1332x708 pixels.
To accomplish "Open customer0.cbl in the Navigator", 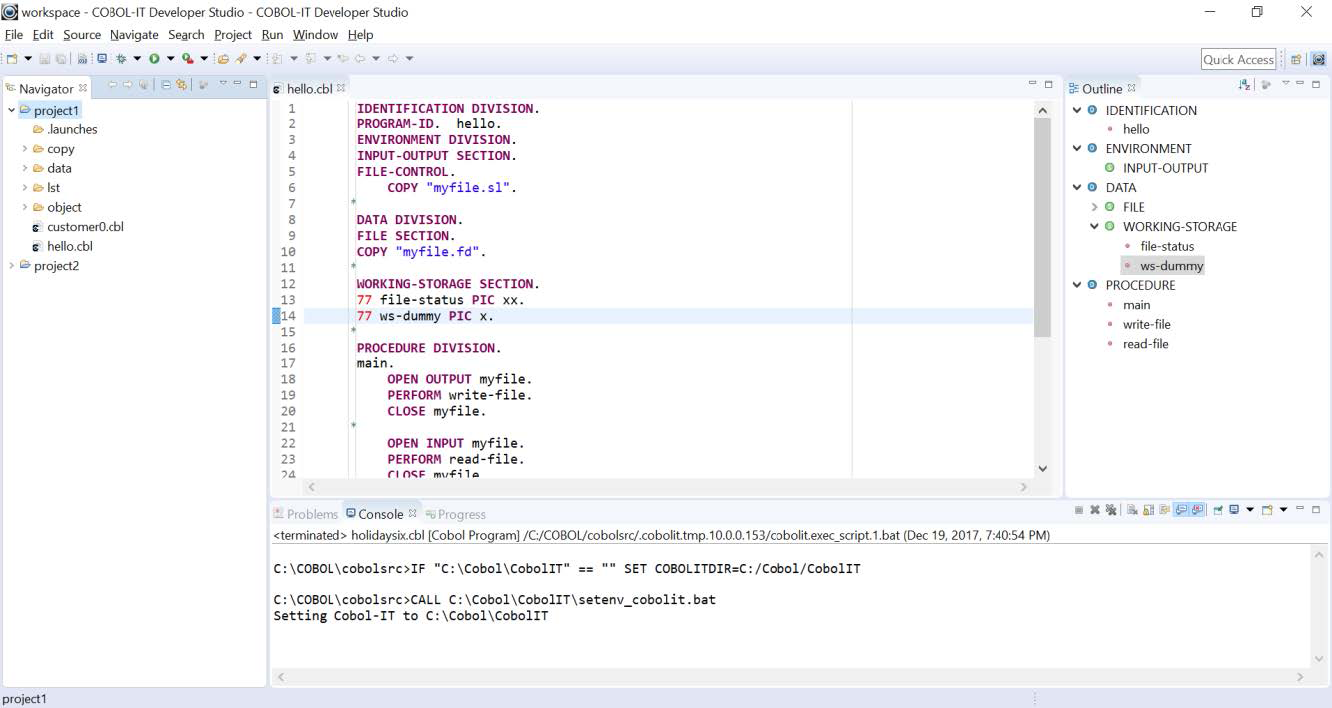I will click(85, 227).
